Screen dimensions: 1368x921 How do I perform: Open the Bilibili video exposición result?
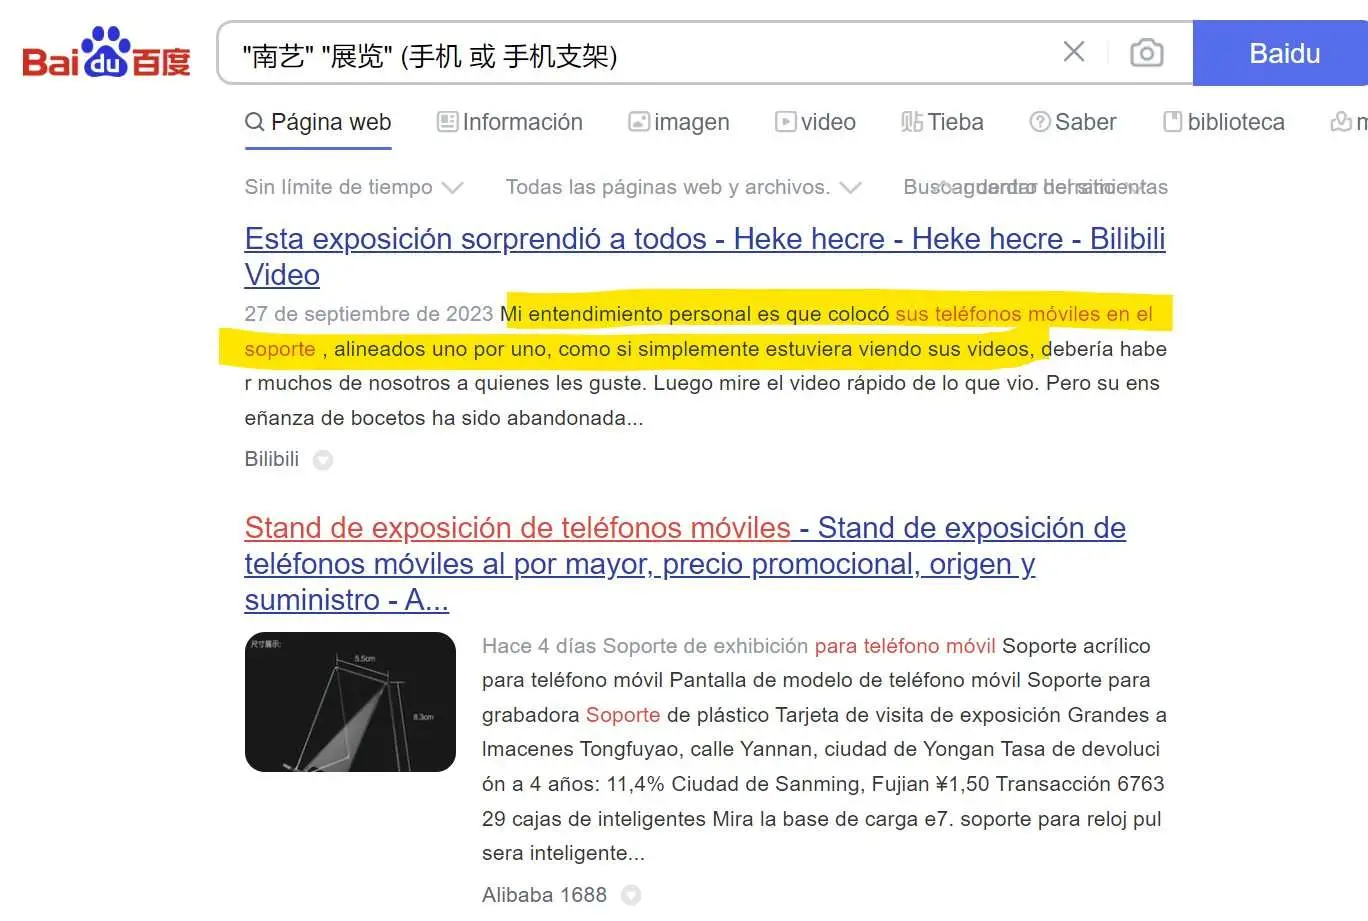click(704, 239)
